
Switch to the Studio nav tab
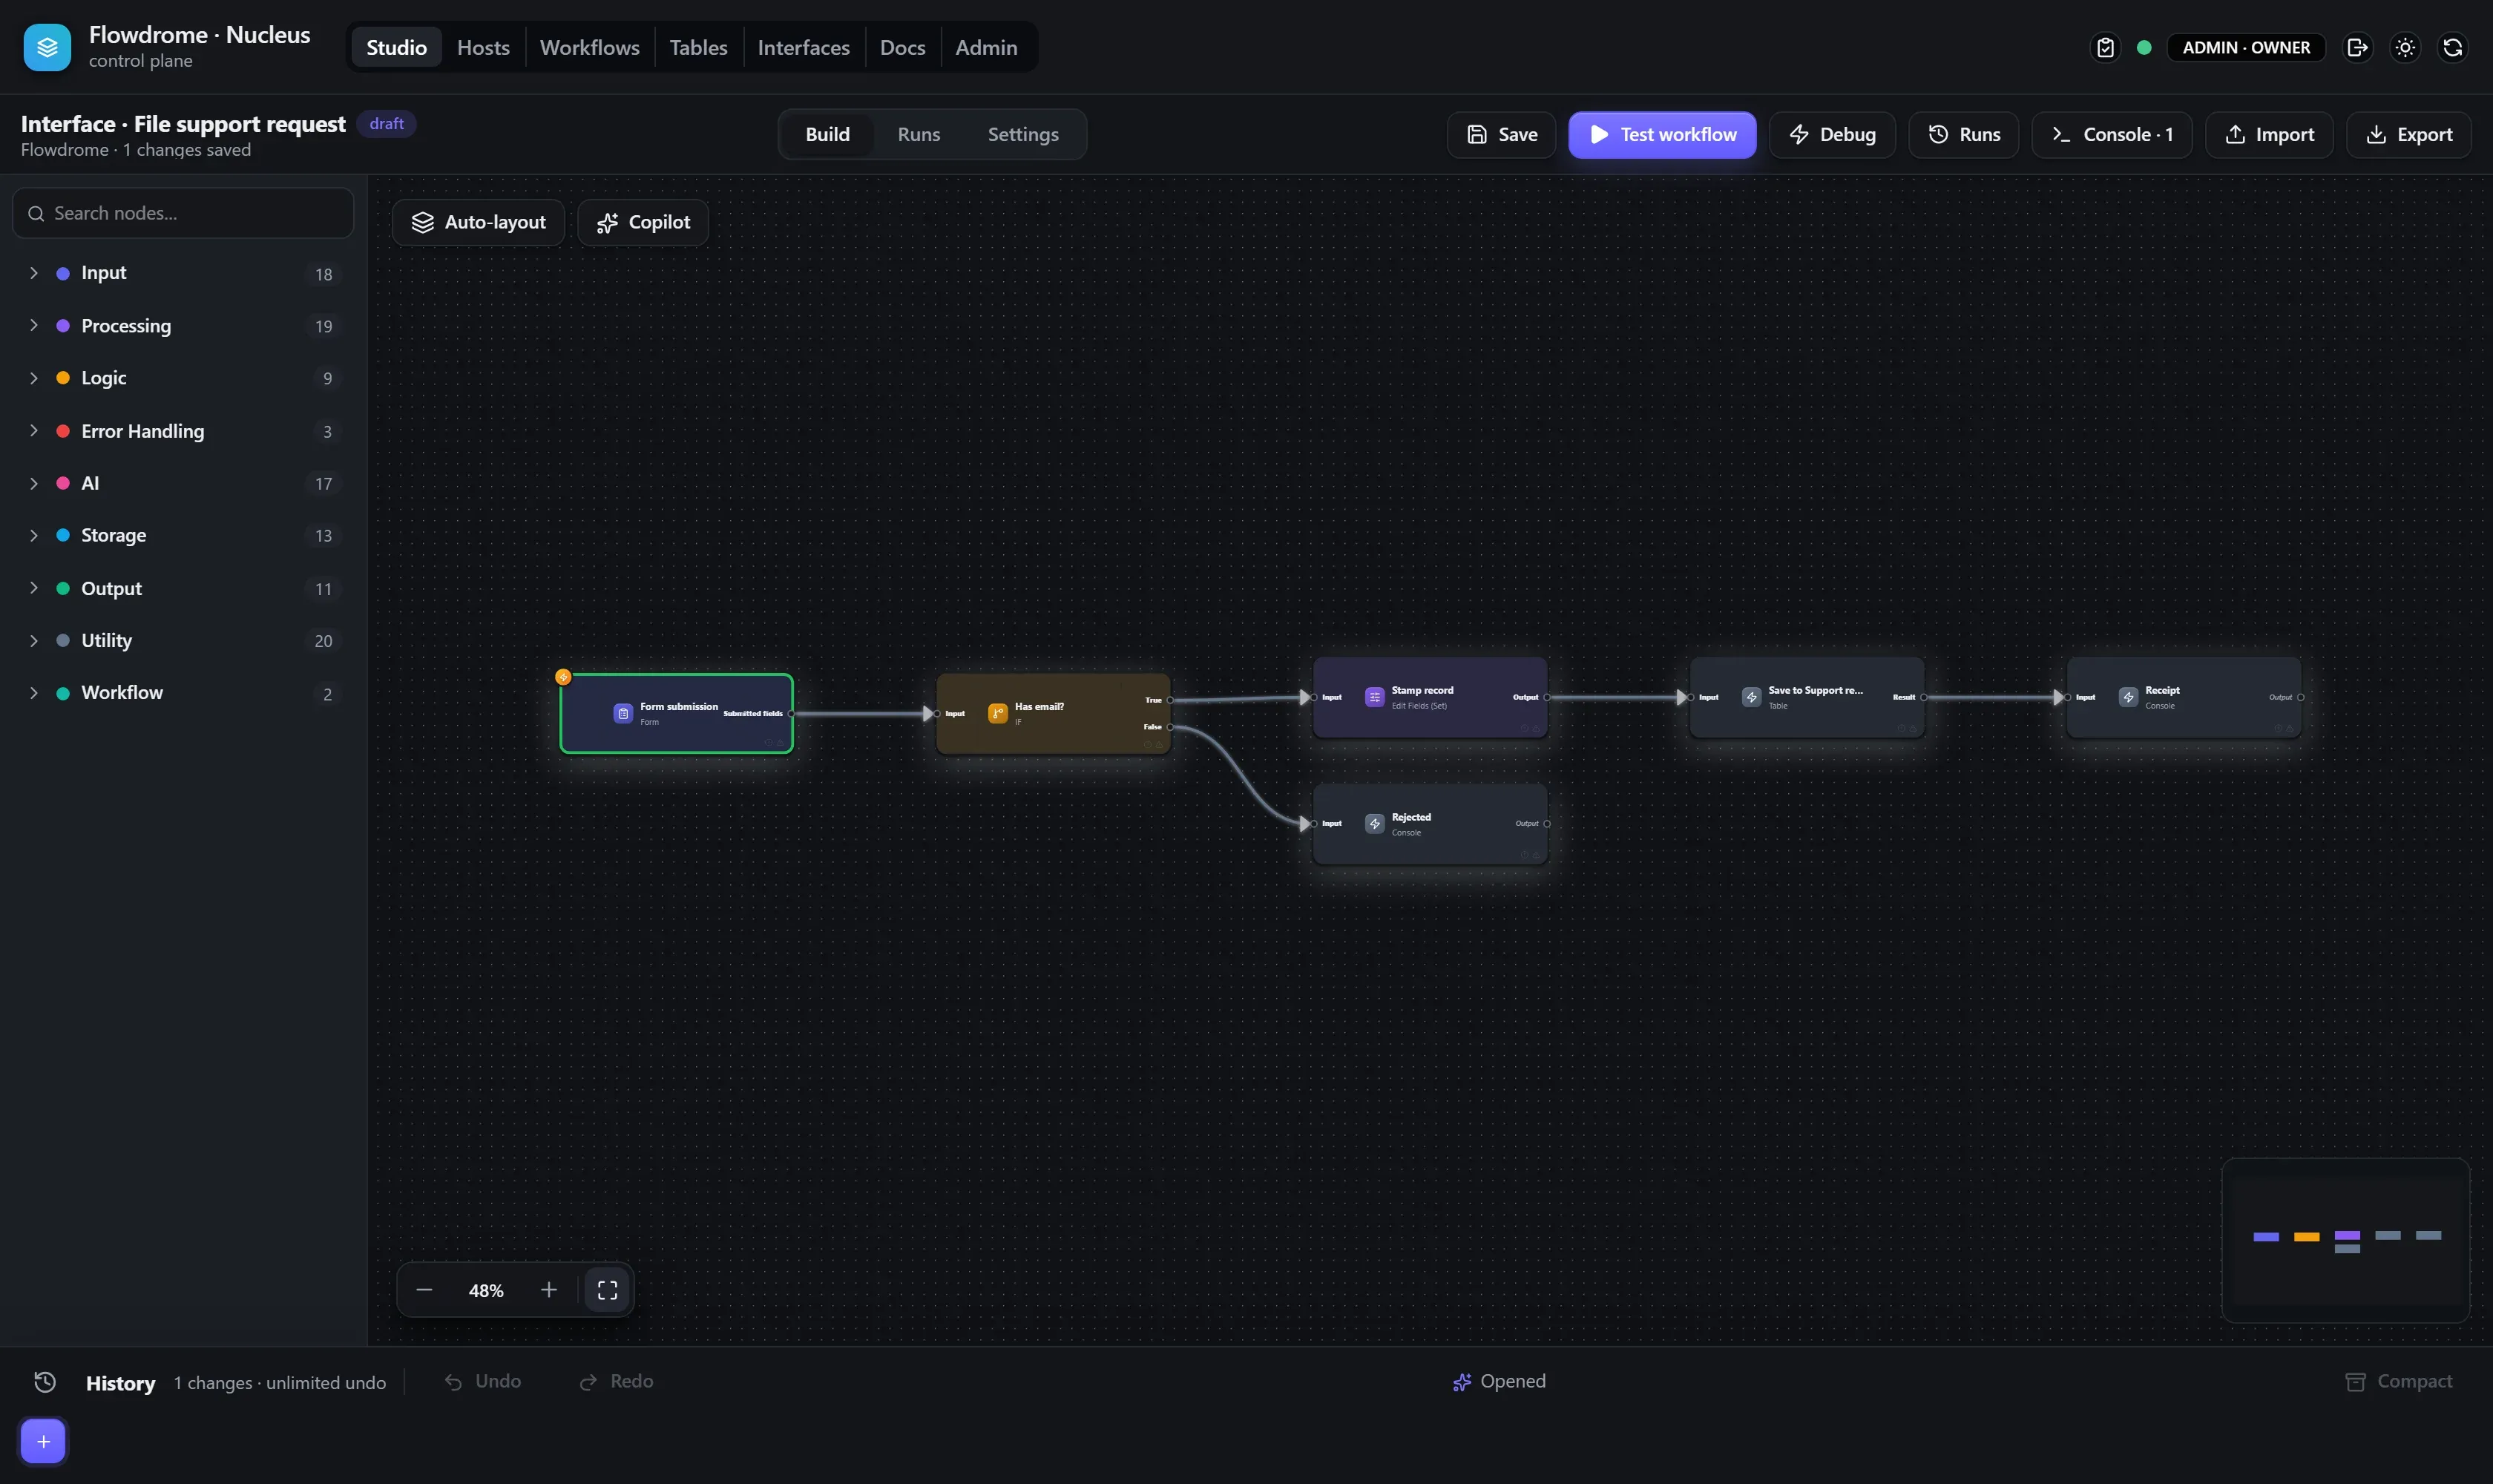coord(396,47)
